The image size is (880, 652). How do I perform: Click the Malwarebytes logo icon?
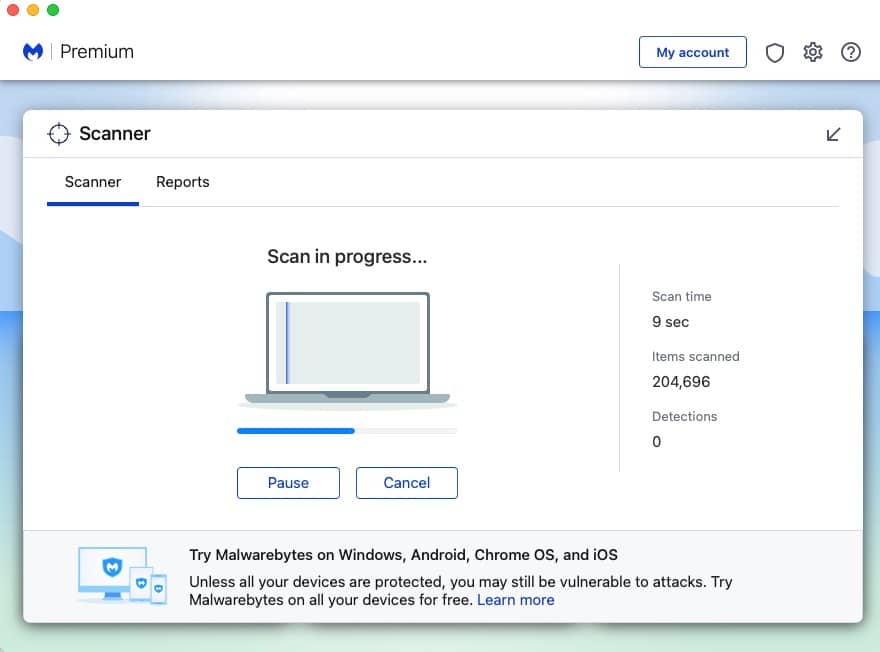click(x=33, y=52)
